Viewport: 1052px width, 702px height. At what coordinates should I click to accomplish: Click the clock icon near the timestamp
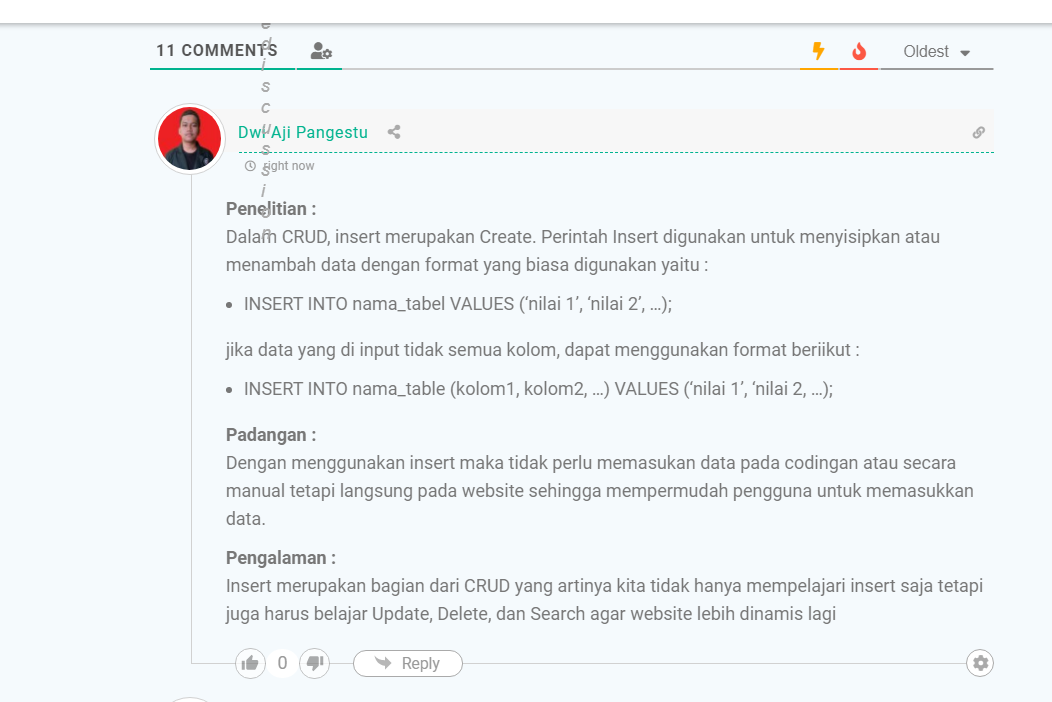[x=250, y=166]
